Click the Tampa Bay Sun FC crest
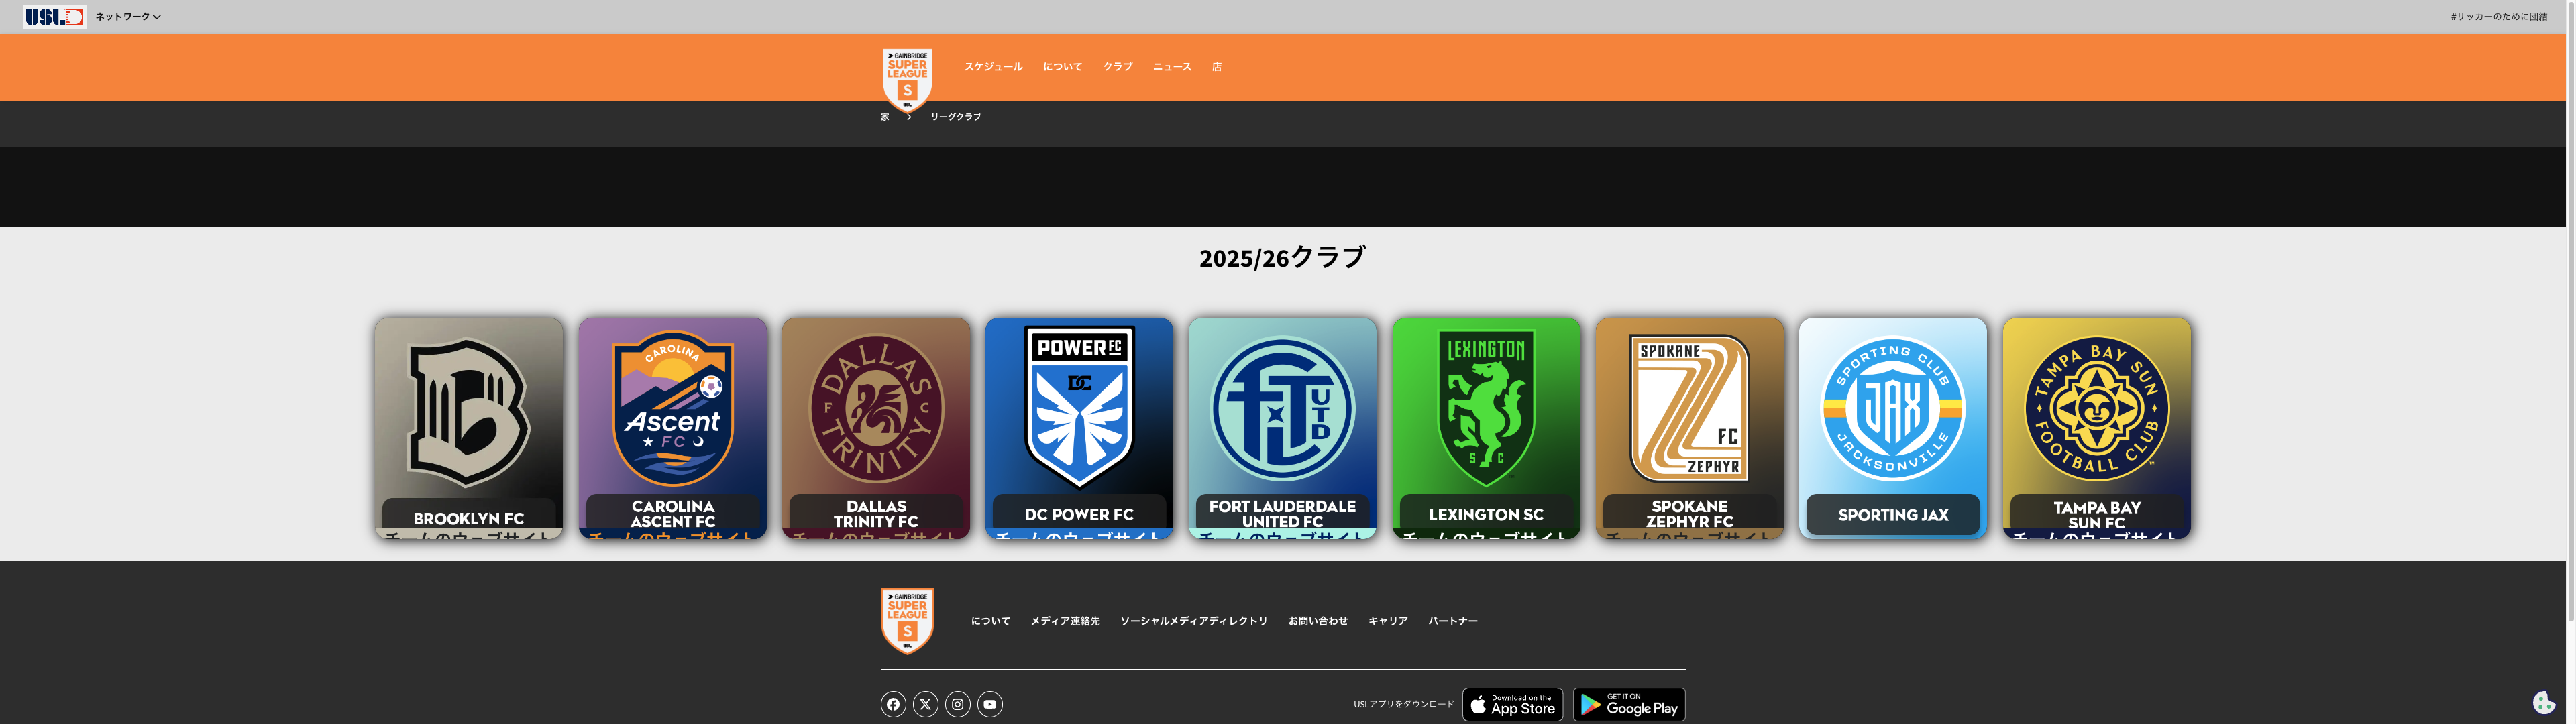 pyautogui.click(x=2097, y=408)
